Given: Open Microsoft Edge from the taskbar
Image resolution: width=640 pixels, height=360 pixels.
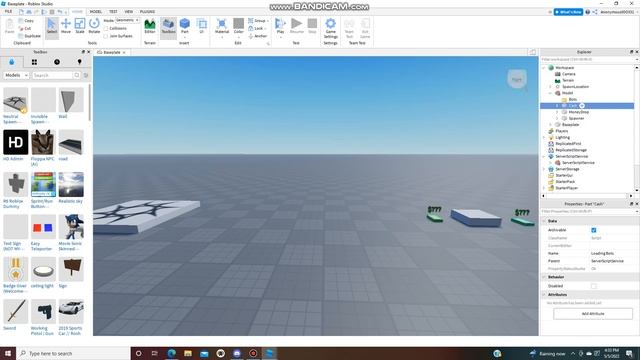Looking at the screenshot, I should pos(171,353).
